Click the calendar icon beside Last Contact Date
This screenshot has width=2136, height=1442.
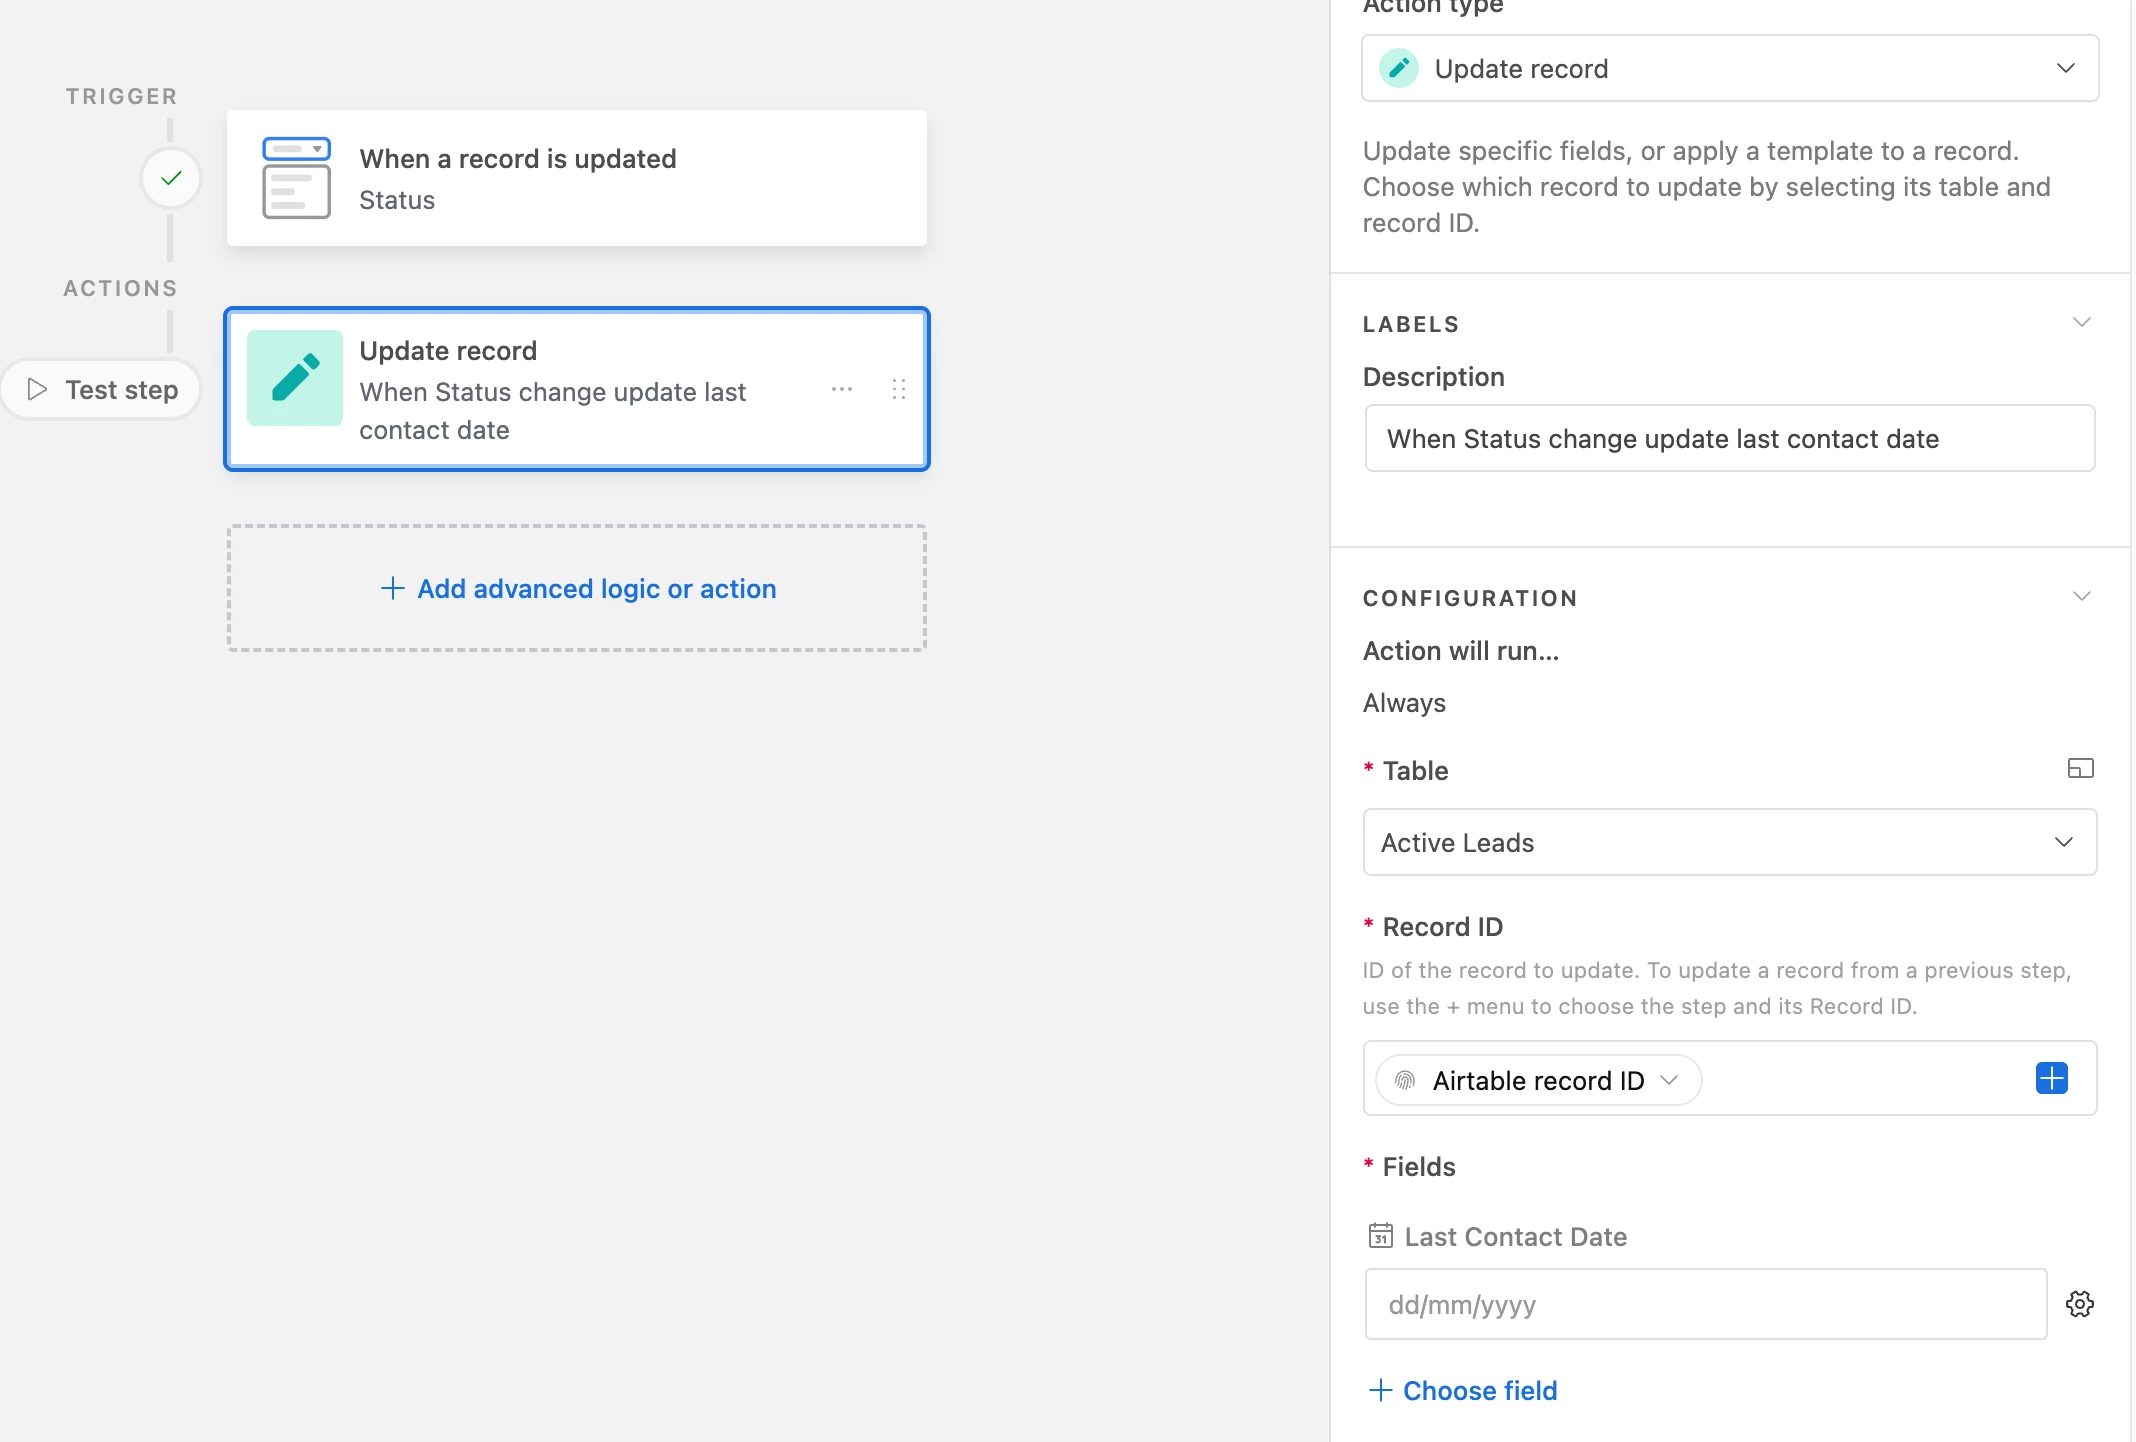[1380, 1236]
